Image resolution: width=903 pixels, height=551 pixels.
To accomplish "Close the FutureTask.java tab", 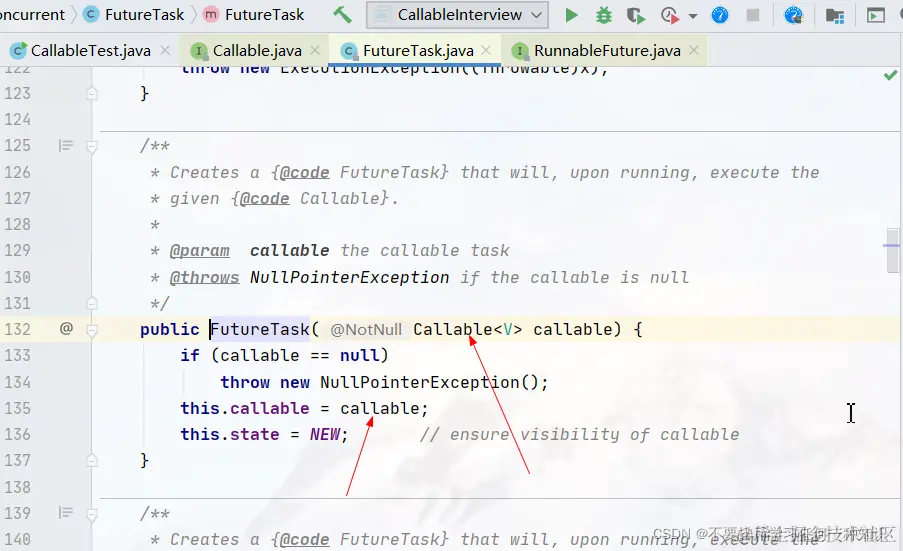I will 486,50.
